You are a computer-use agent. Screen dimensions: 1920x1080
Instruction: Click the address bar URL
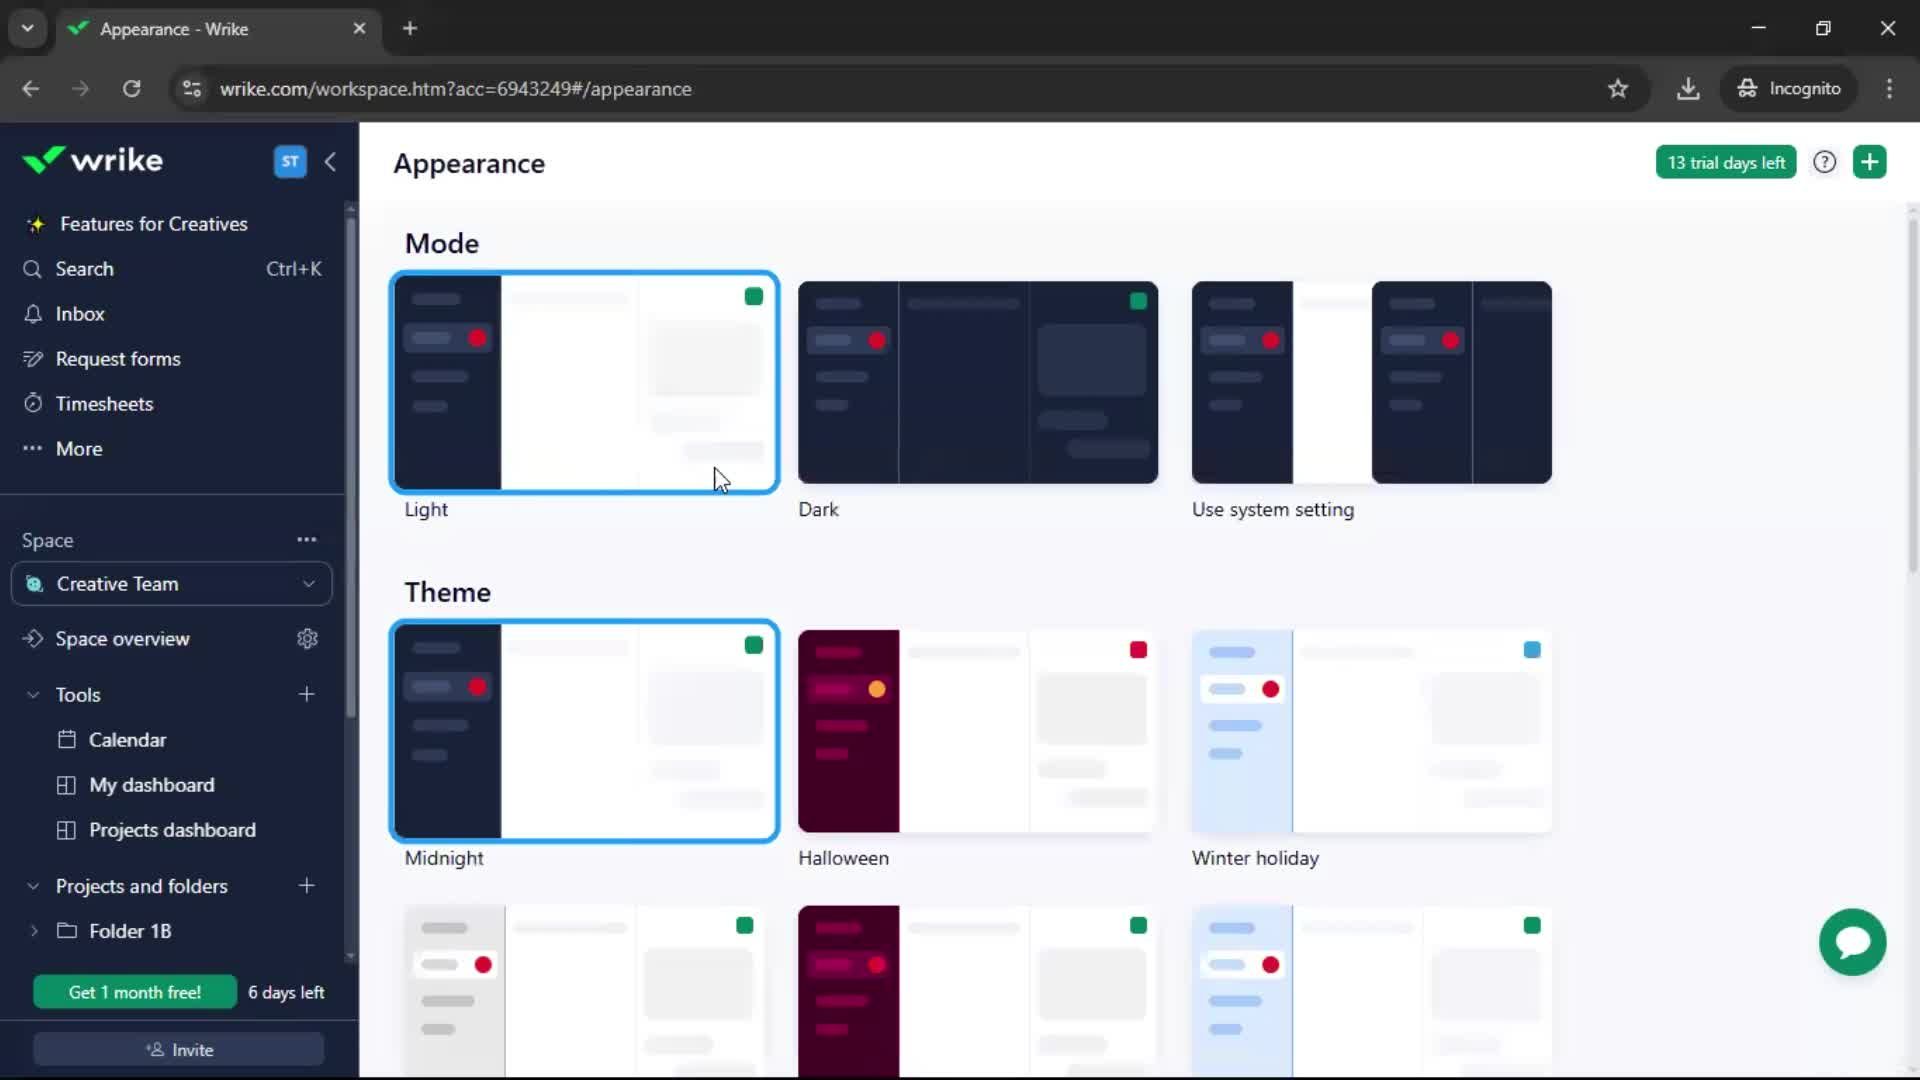[456, 89]
